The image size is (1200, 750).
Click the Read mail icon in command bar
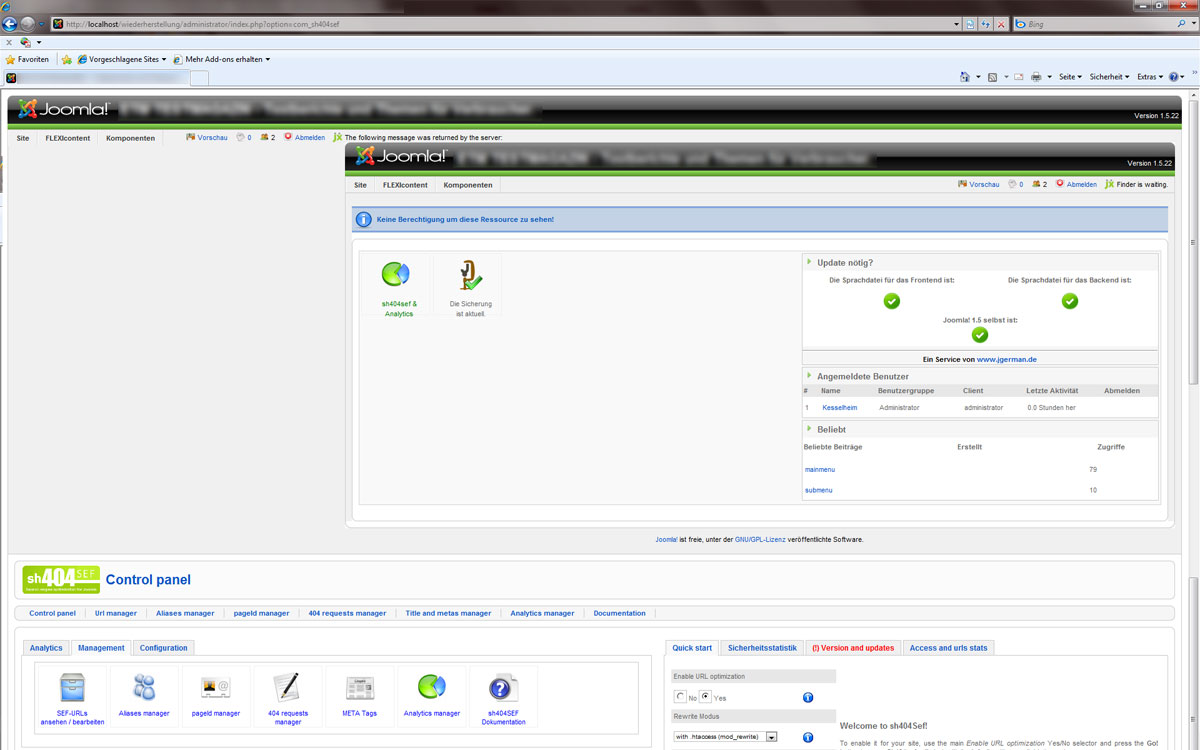tap(1018, 77)
